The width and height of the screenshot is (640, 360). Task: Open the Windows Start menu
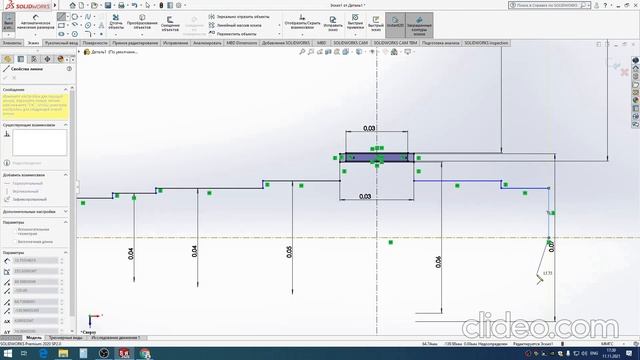coord(7,353)
